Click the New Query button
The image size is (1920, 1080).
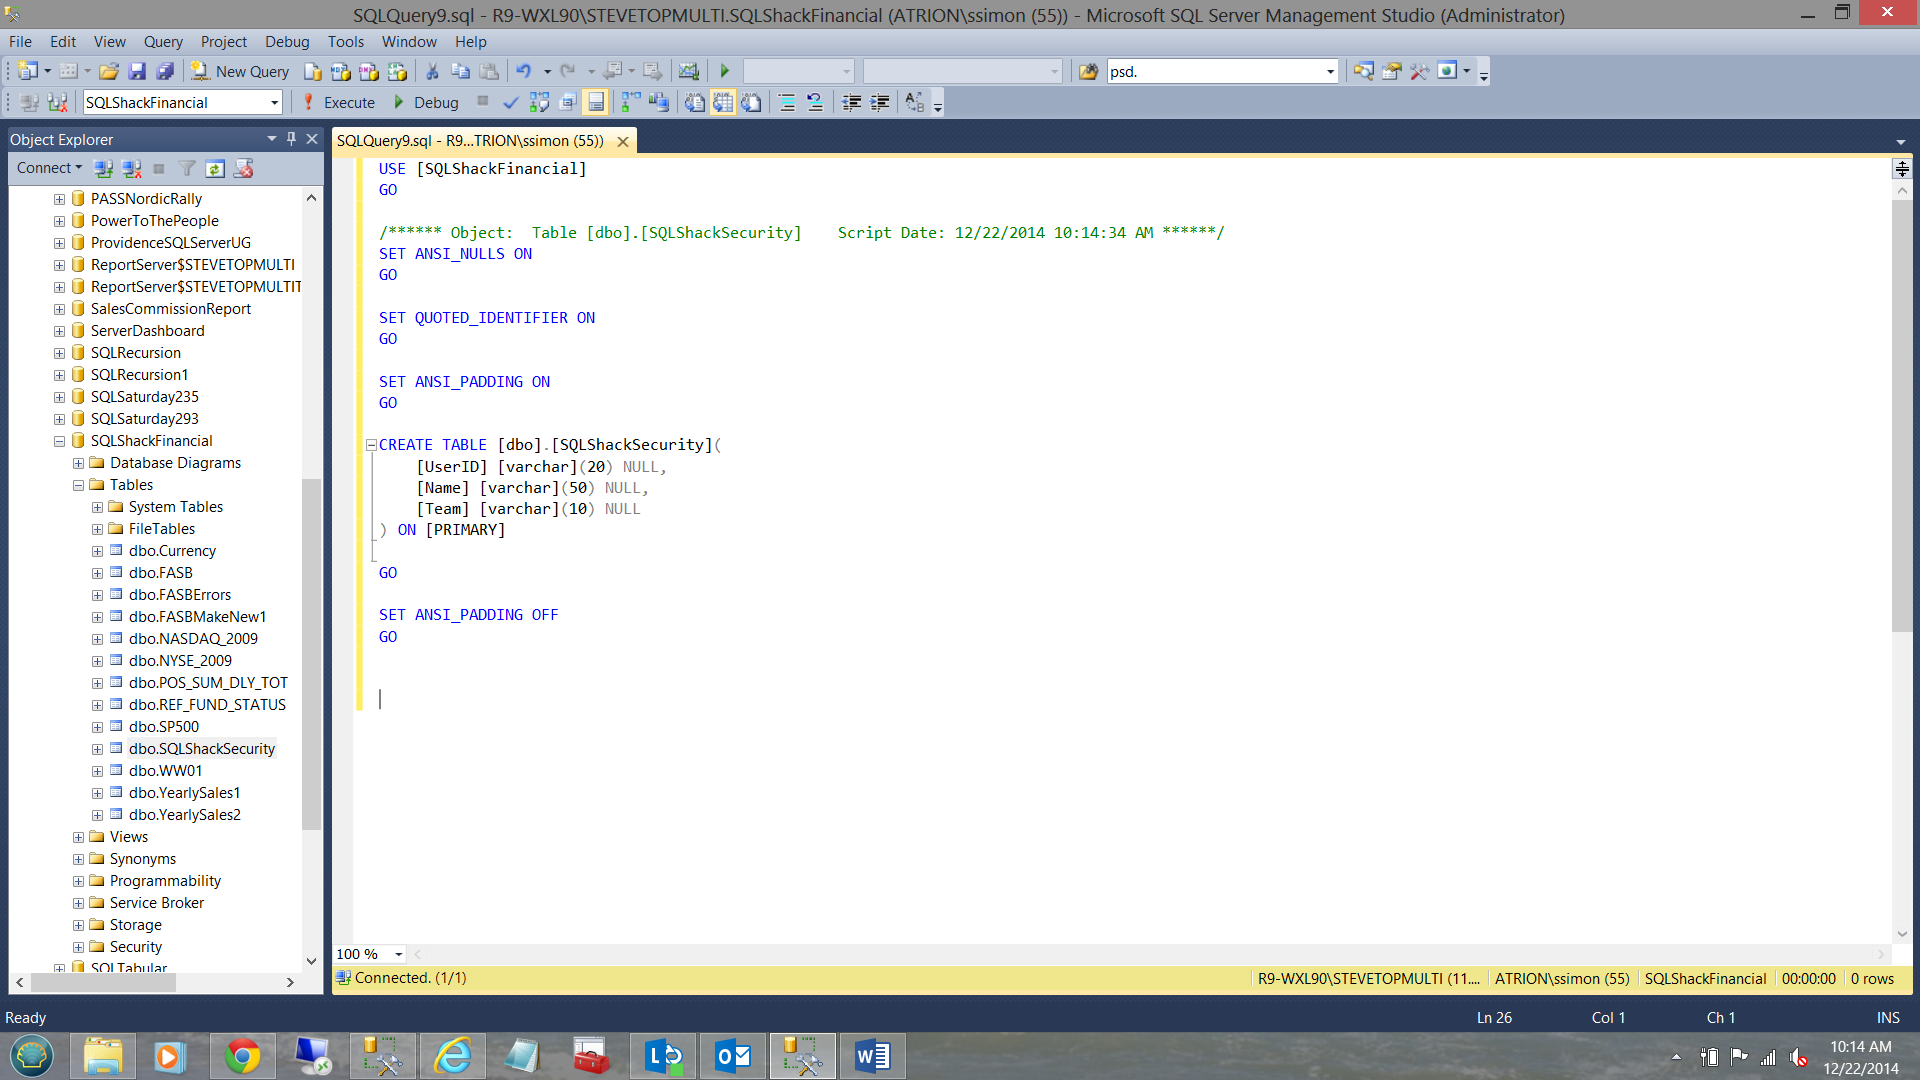[x=241, y=71]
